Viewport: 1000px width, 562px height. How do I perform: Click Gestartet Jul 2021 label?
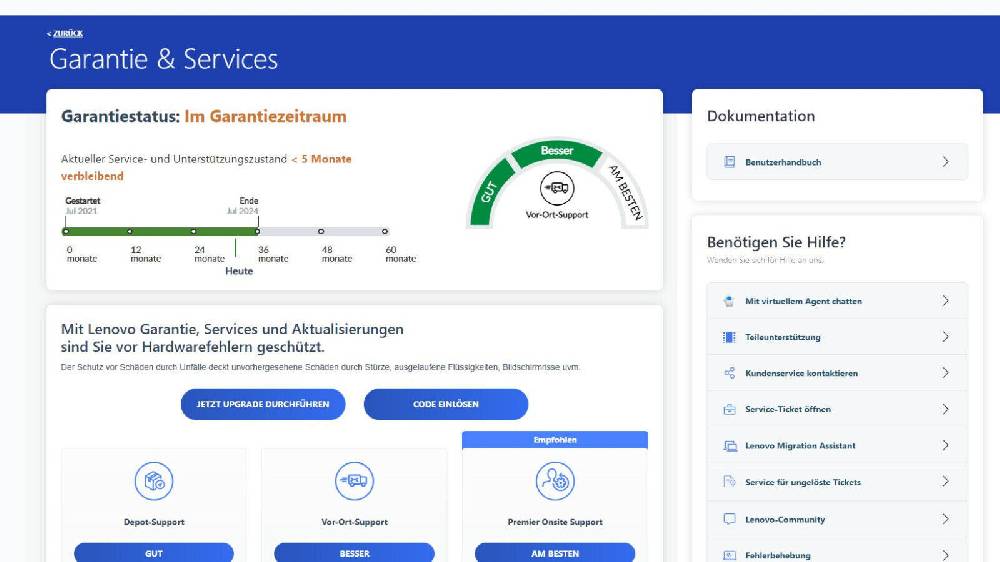(82, 205)
